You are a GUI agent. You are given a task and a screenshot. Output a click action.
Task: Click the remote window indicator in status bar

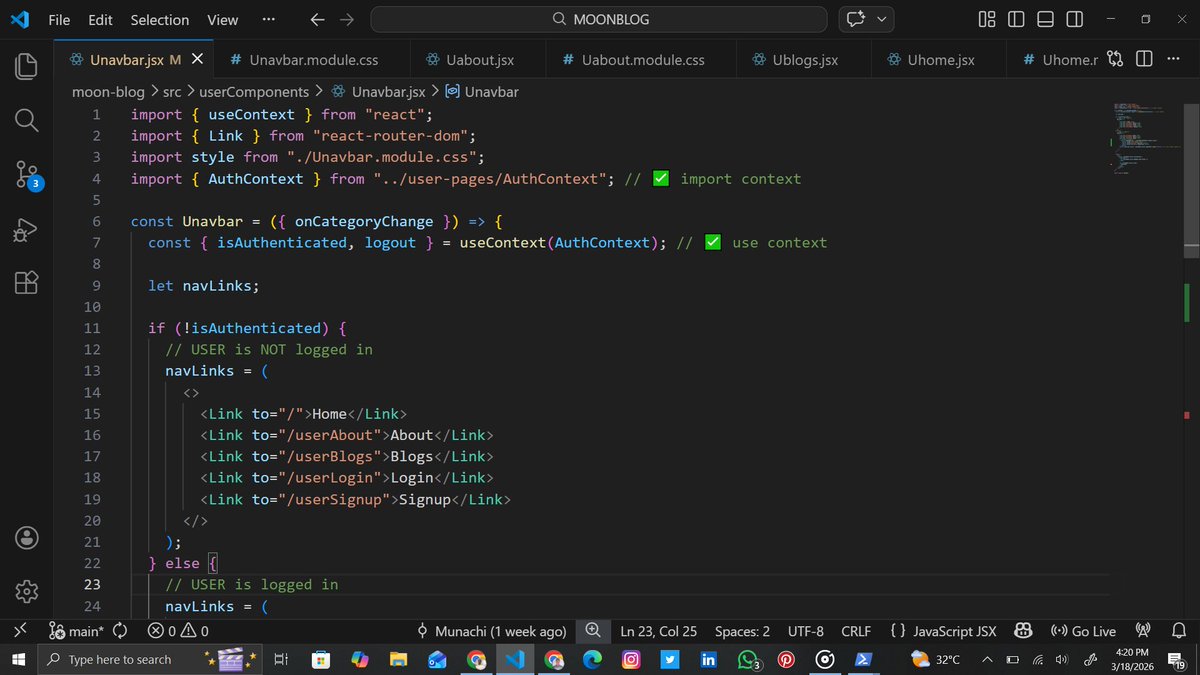[19, 631]
